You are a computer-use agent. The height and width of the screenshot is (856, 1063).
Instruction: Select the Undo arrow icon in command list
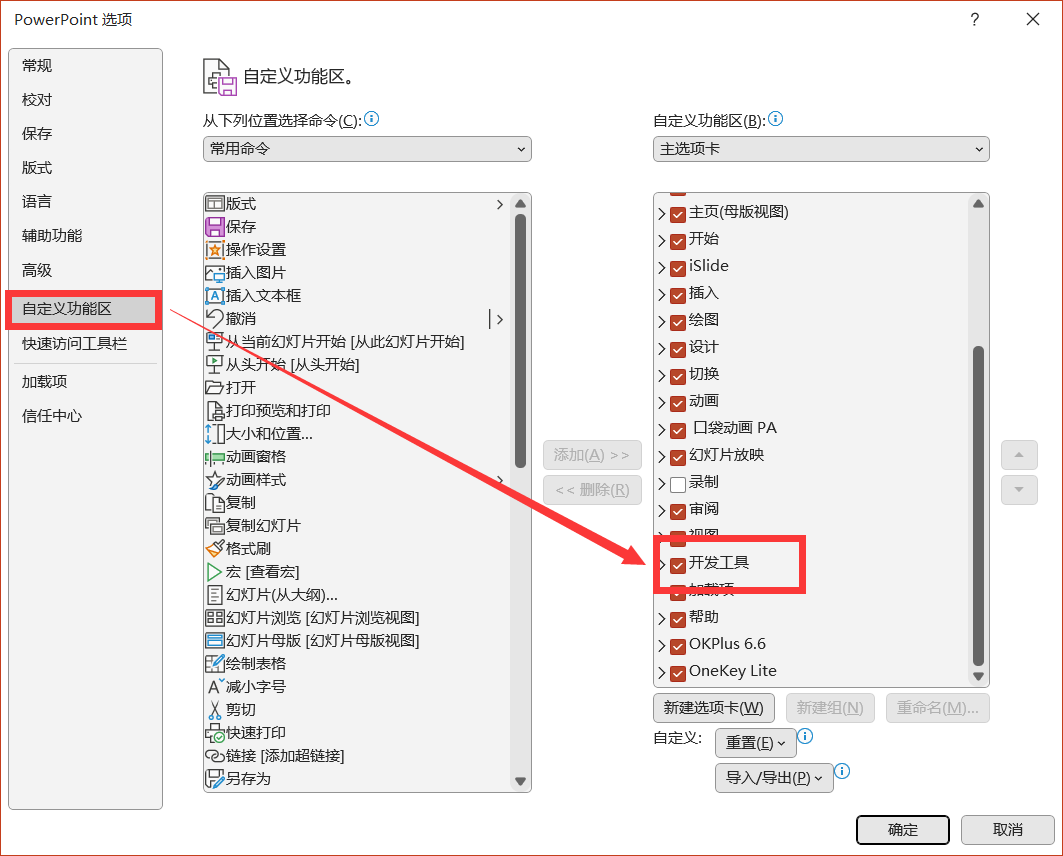tap(214, 318)
